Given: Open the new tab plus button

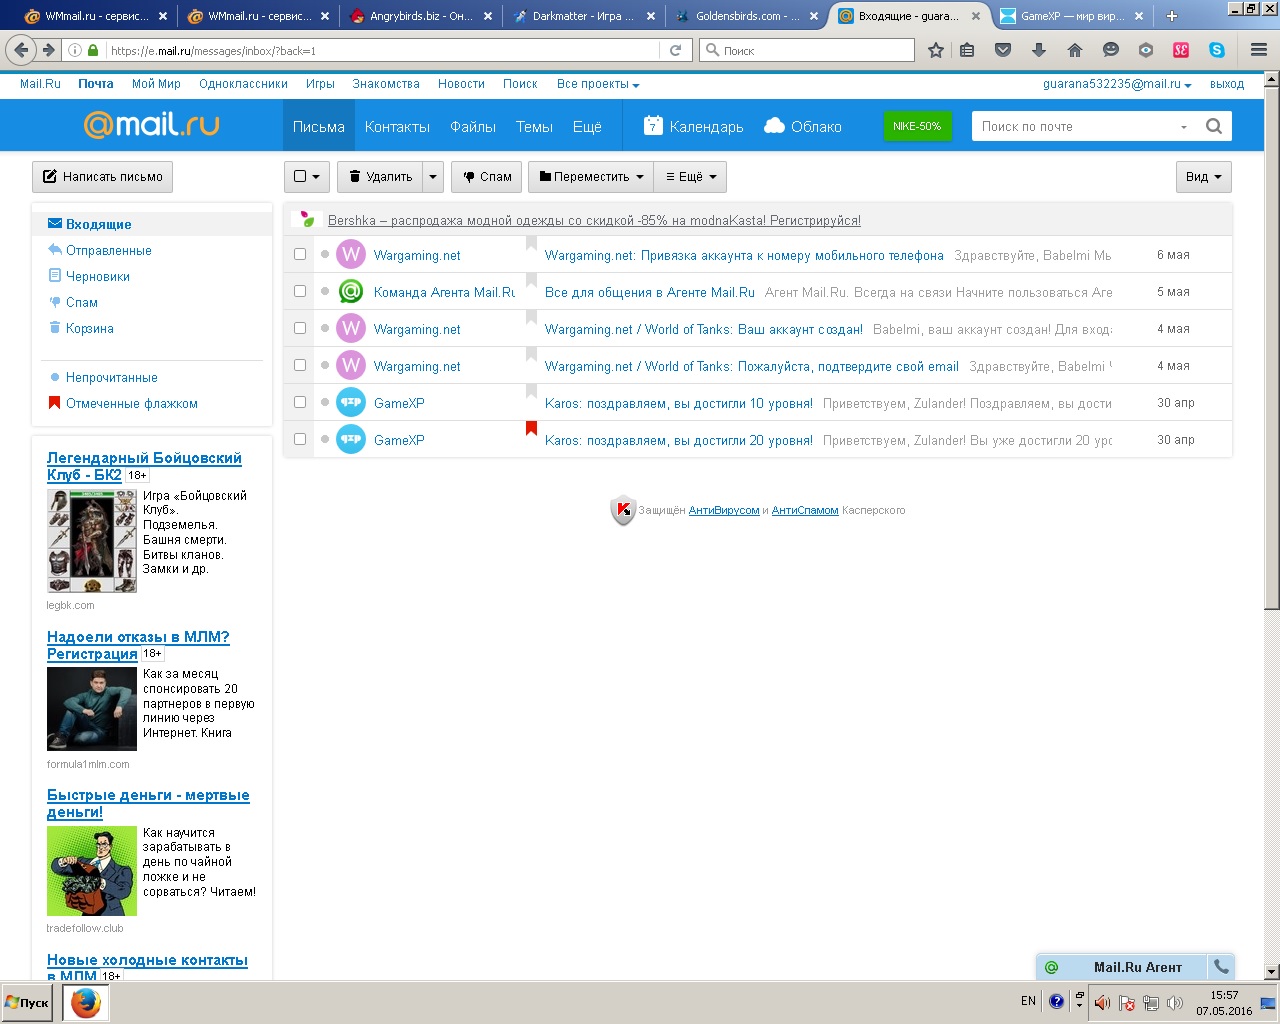Looking at the screenshot, I should pyautogui.click(x=1171, y=16).
